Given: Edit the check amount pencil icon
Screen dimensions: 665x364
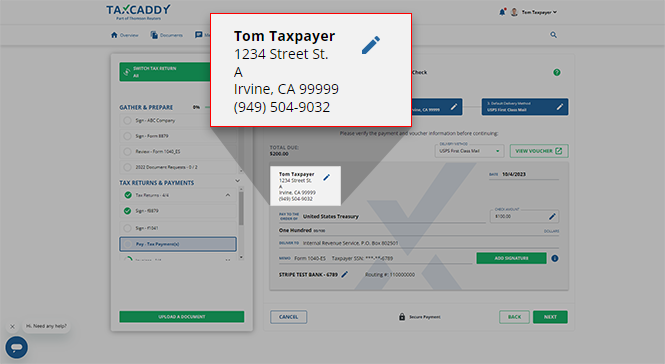Looking at the screenshot, I should 552,216.
